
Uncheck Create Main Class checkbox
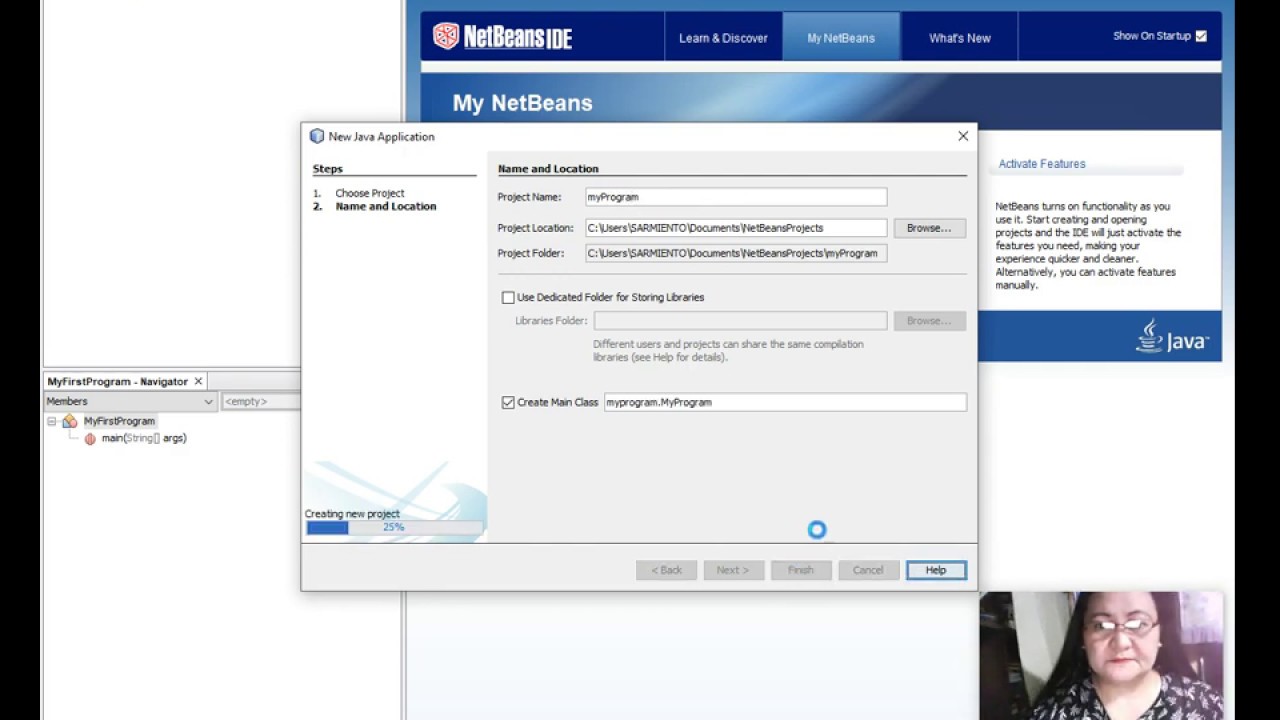point(508,402)
